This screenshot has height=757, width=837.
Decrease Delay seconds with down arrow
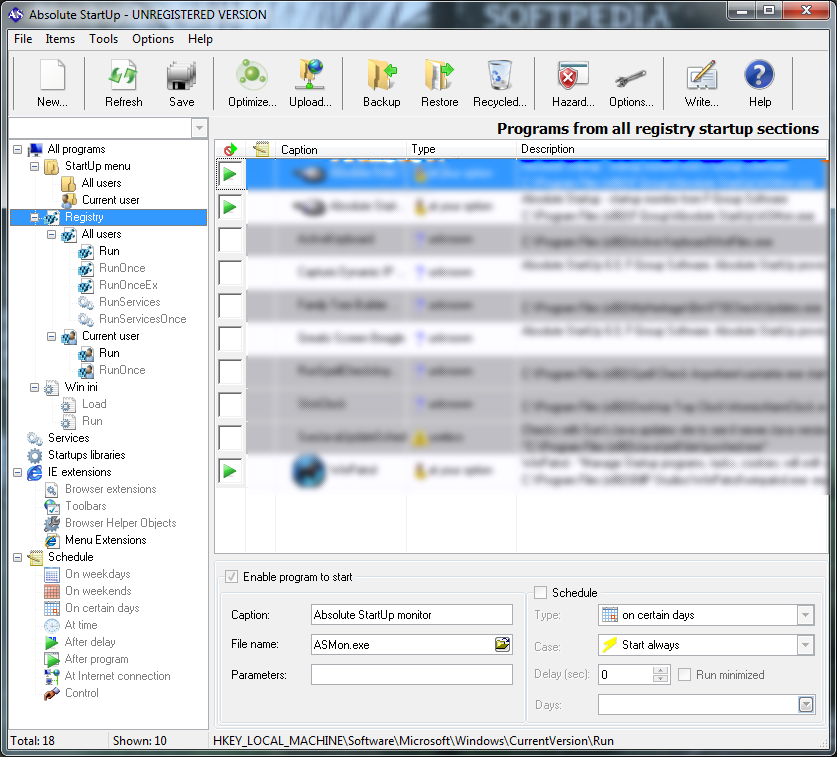[661, 679]
